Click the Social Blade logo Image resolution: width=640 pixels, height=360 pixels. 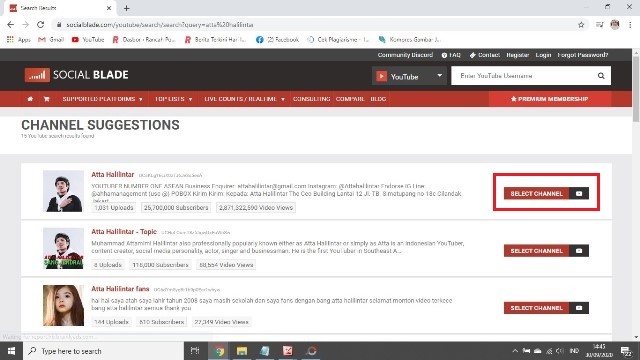[76, 75]
